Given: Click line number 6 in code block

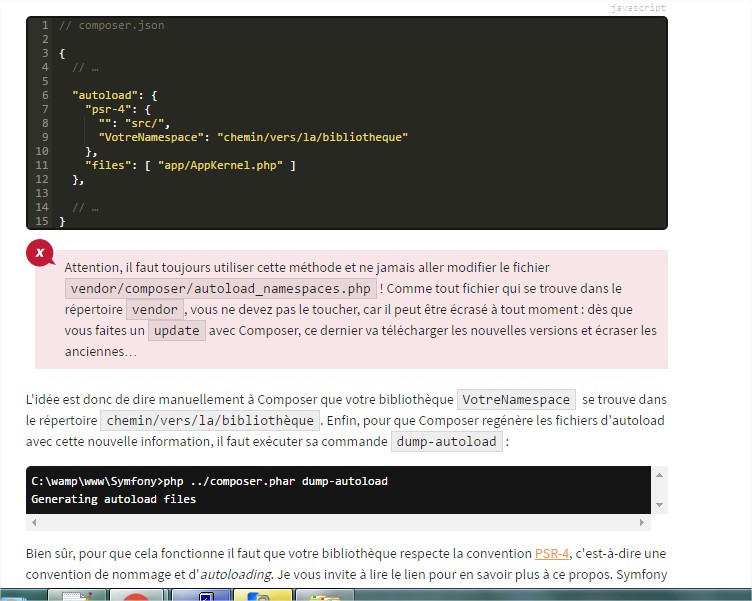Looking at the screenshot, I should (x=45, y=95).
